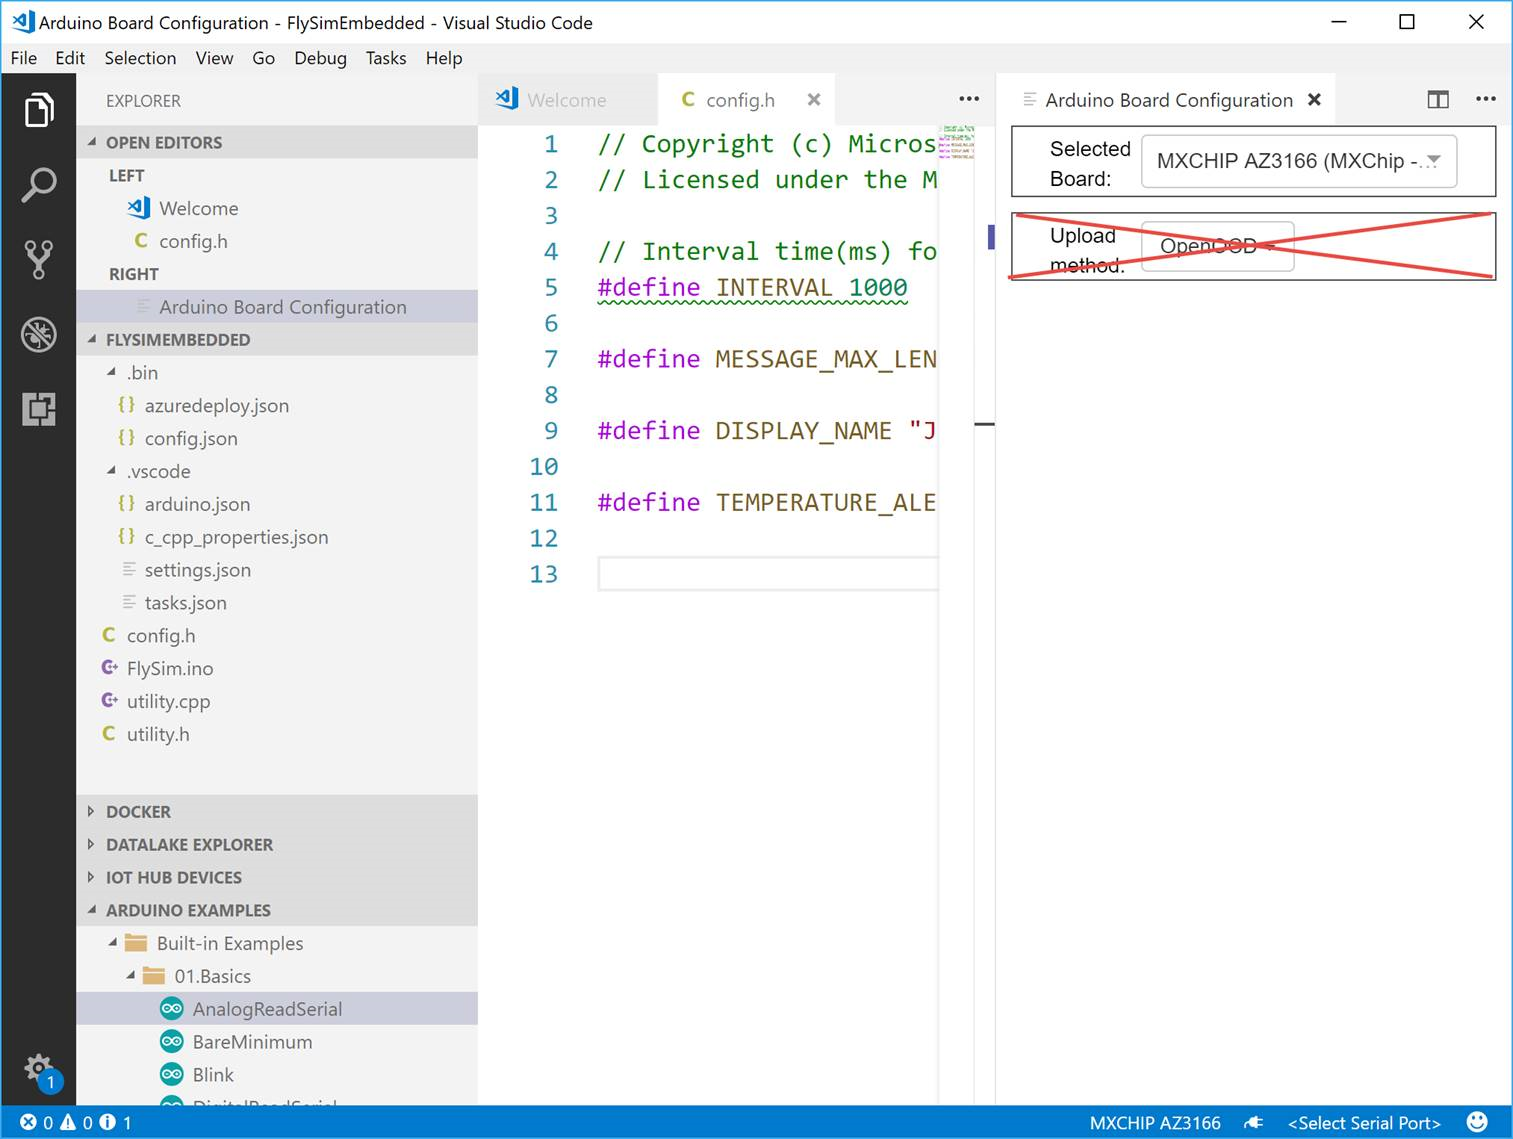Screen dimensions: 1513x1139
Task: Expand the IOT HUB DEVICES section
Action: tap(277, 877)
